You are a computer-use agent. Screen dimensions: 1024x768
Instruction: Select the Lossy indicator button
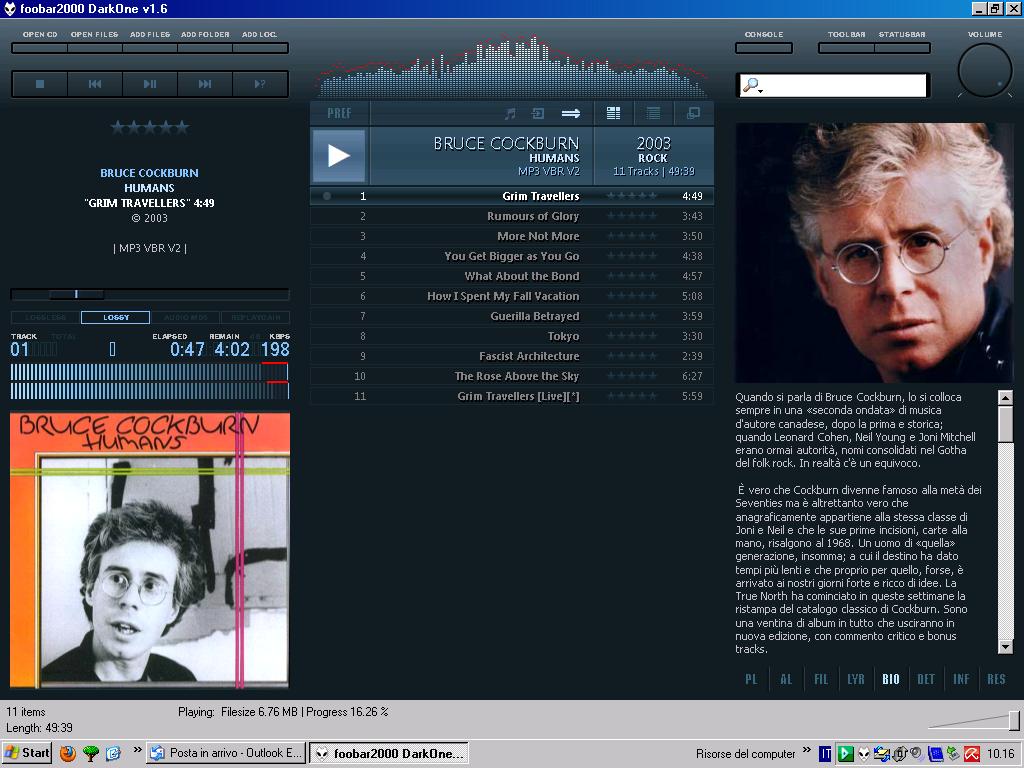tap(116, 317)
